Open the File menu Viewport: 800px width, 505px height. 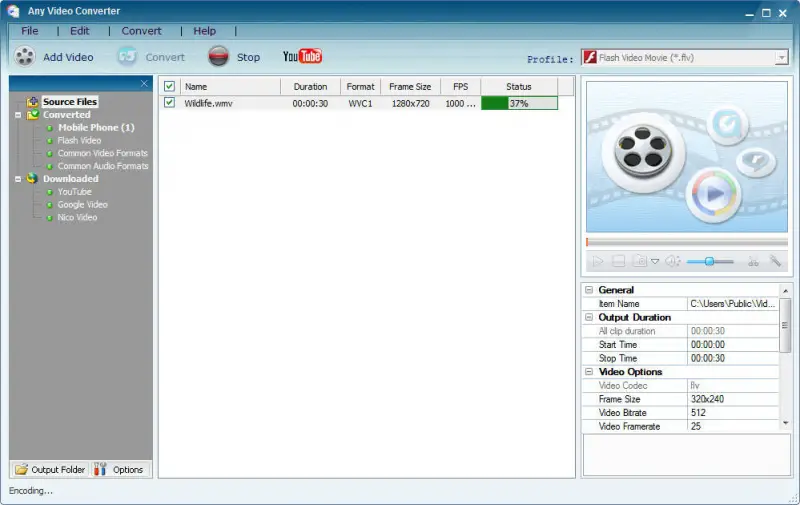(30, 31)
